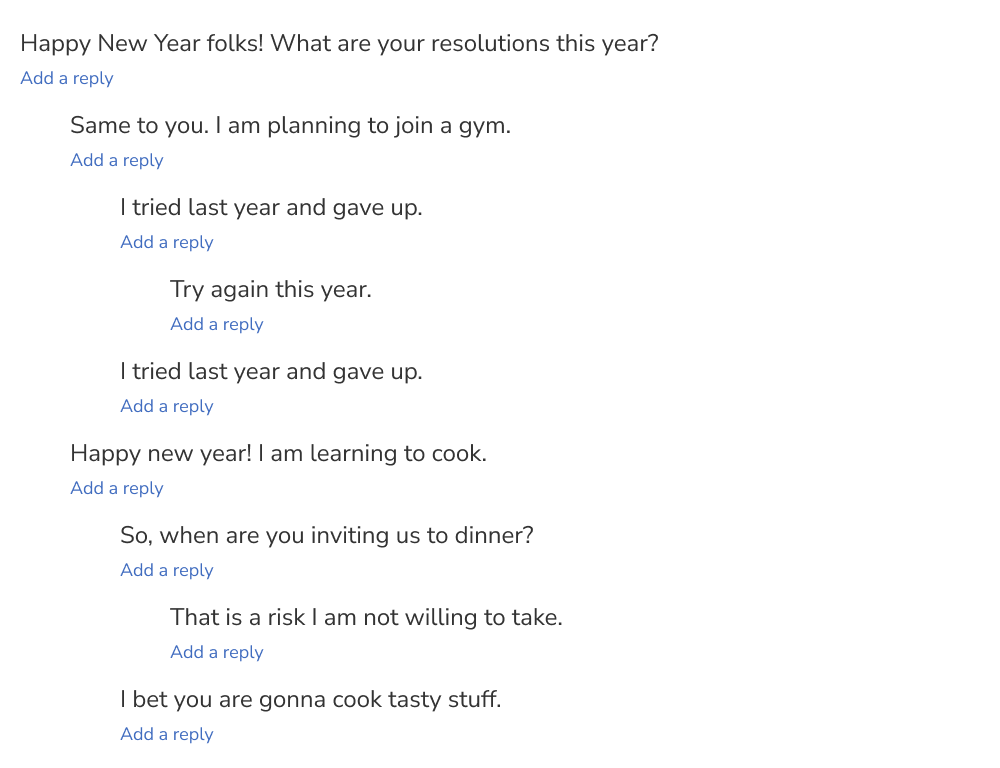Image resolution: width=1000 pixels, height=768 pixels.
Task: Add a reply under "That is a risk" comment
Action: (217, 652)
